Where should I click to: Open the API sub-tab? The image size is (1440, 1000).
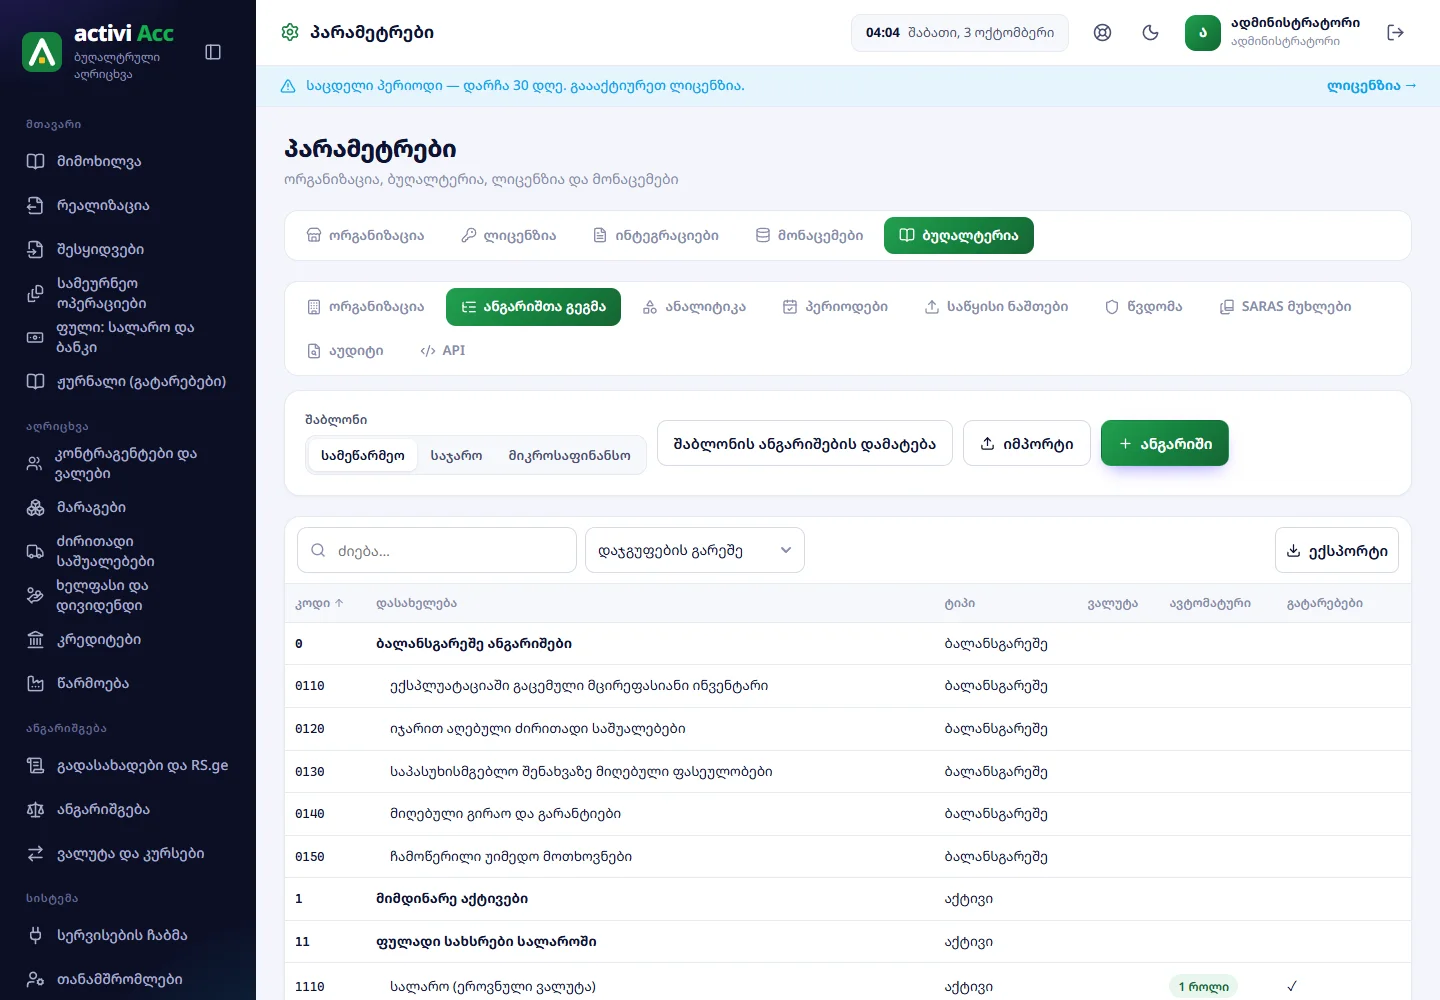click(x=443, y=351)
